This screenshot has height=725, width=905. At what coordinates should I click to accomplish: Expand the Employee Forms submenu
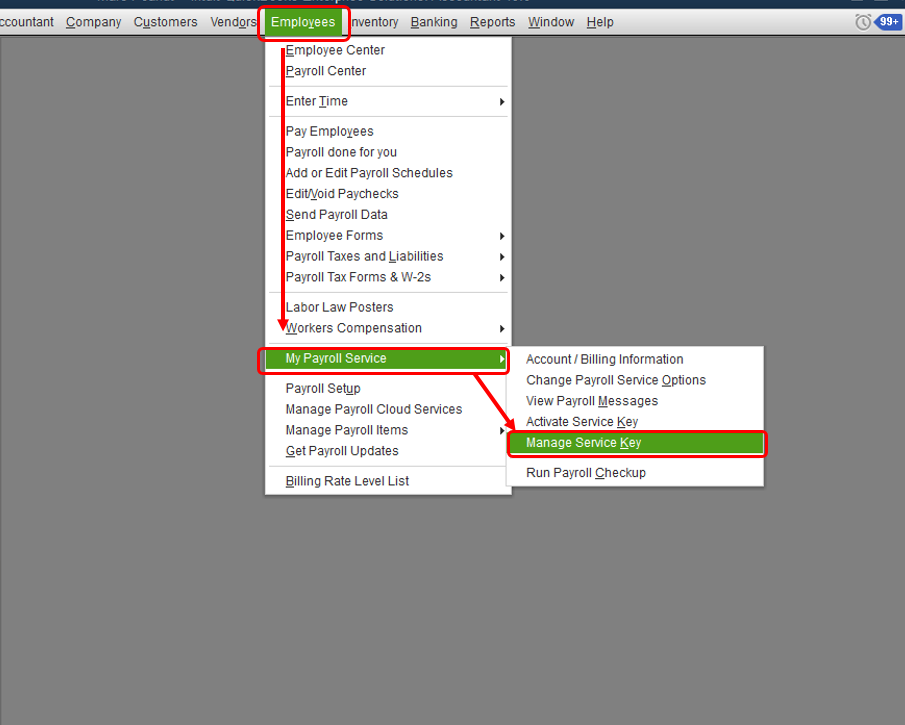click(x=388, y=236)
